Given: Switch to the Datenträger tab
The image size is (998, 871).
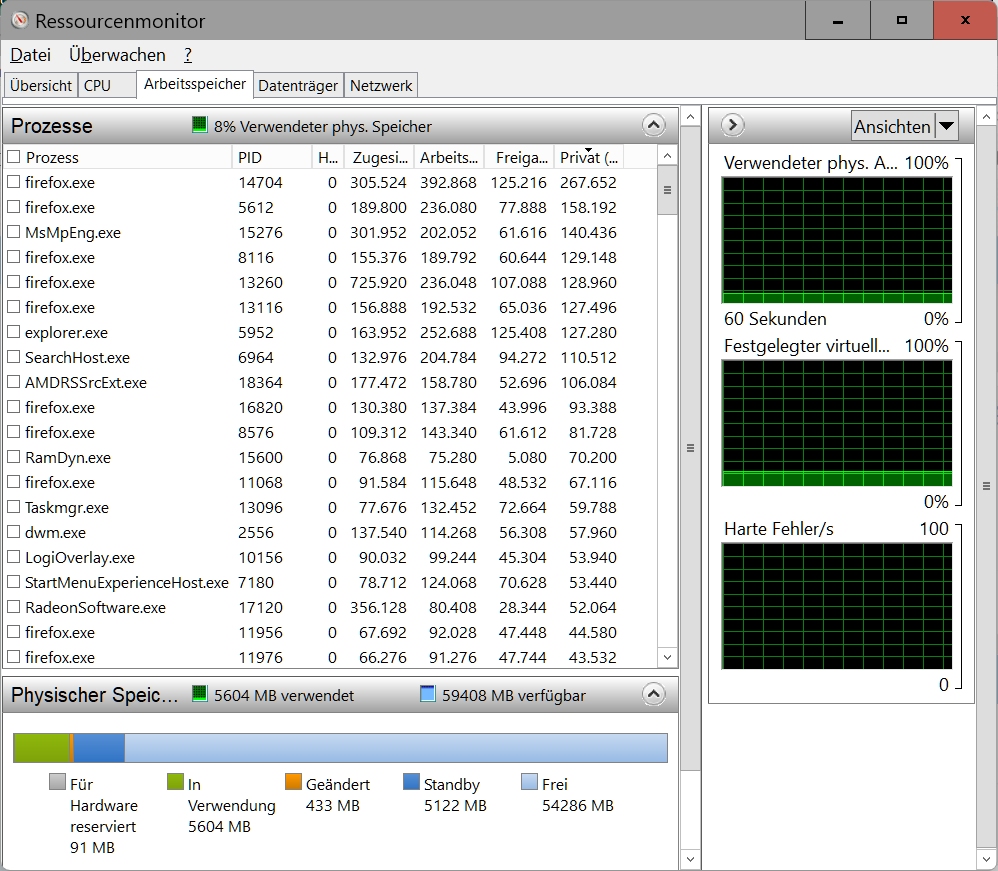Looking at the screenshot, I should [298, 85].
